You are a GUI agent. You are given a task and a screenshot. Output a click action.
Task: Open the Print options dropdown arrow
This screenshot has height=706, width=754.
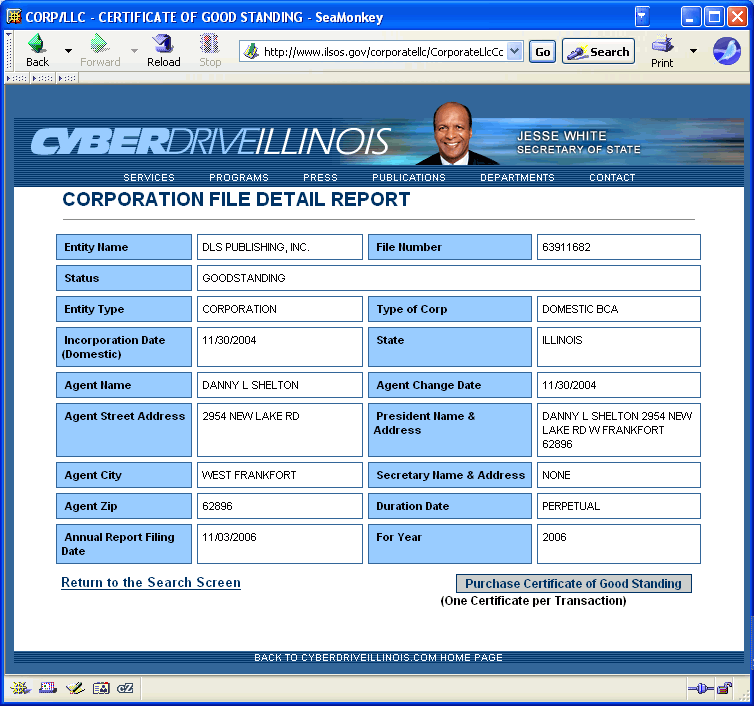coord(693,50)
